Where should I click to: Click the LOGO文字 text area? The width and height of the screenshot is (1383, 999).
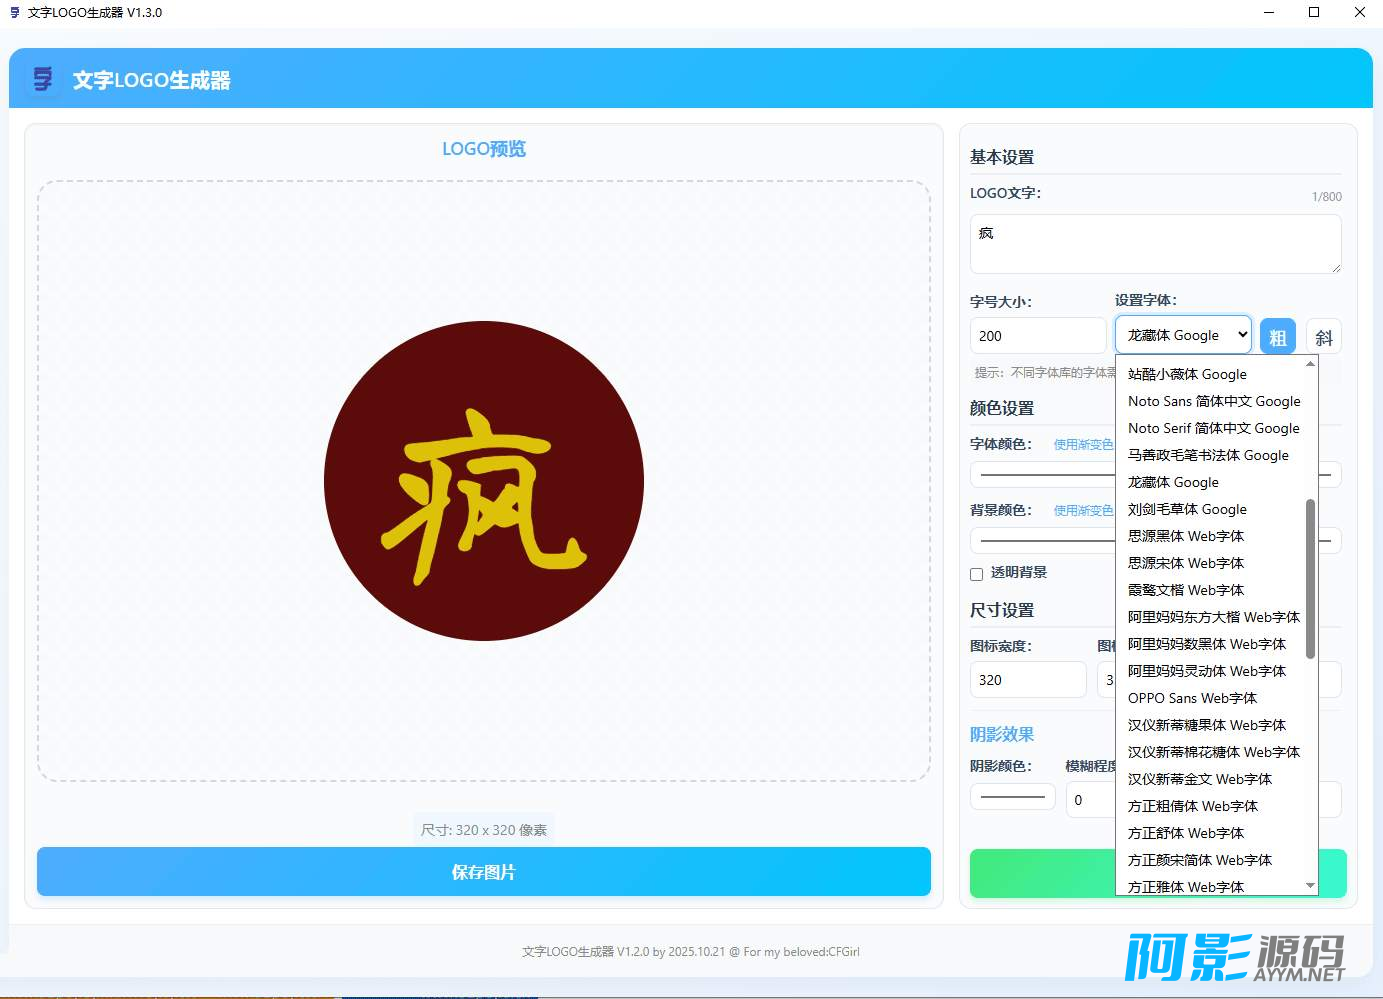1155,244
